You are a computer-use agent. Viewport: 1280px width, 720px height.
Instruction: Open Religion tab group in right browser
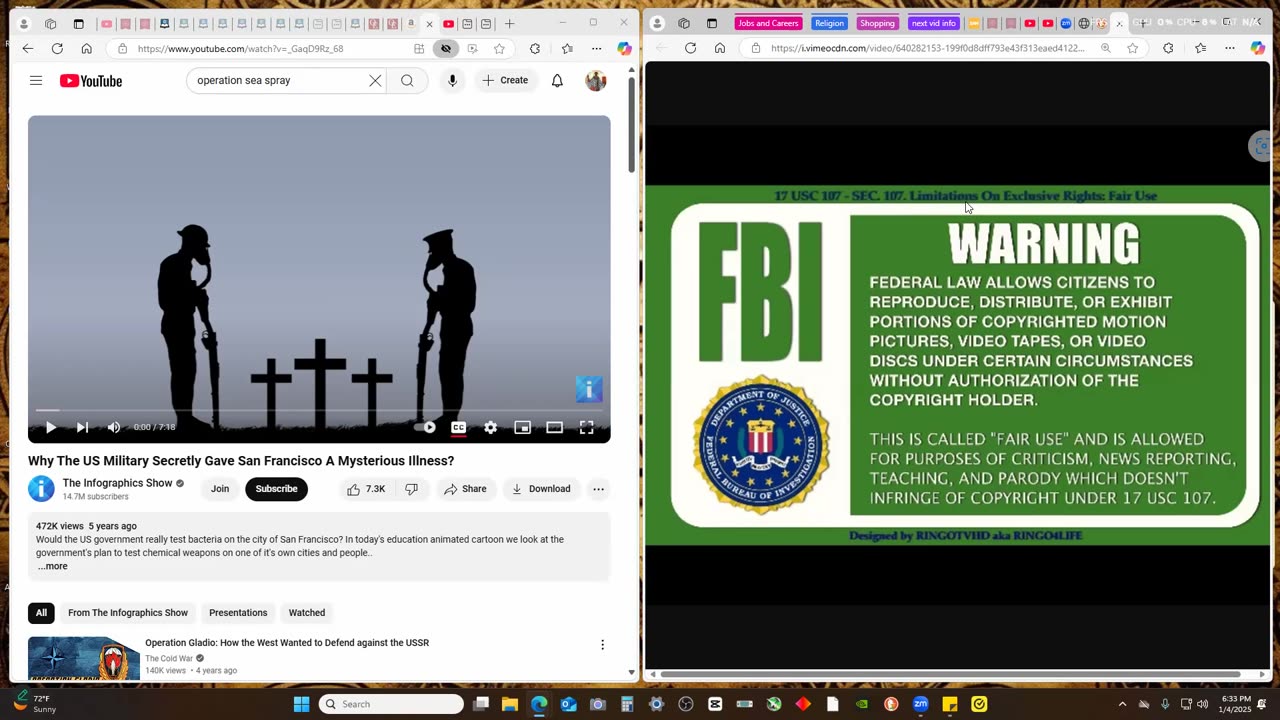pyautogui.click(x=829, y=23)
